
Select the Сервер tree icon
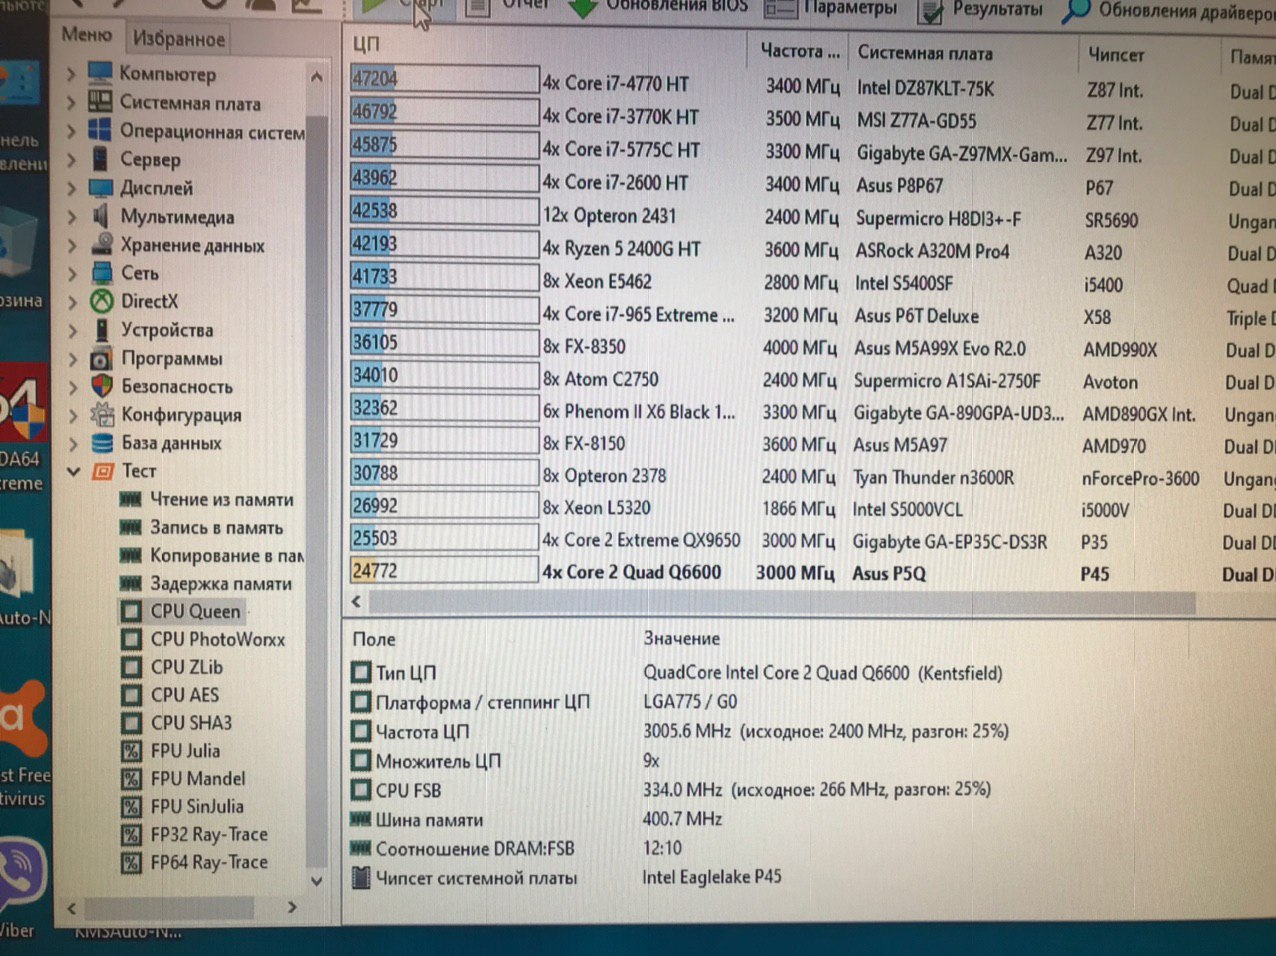100,159
